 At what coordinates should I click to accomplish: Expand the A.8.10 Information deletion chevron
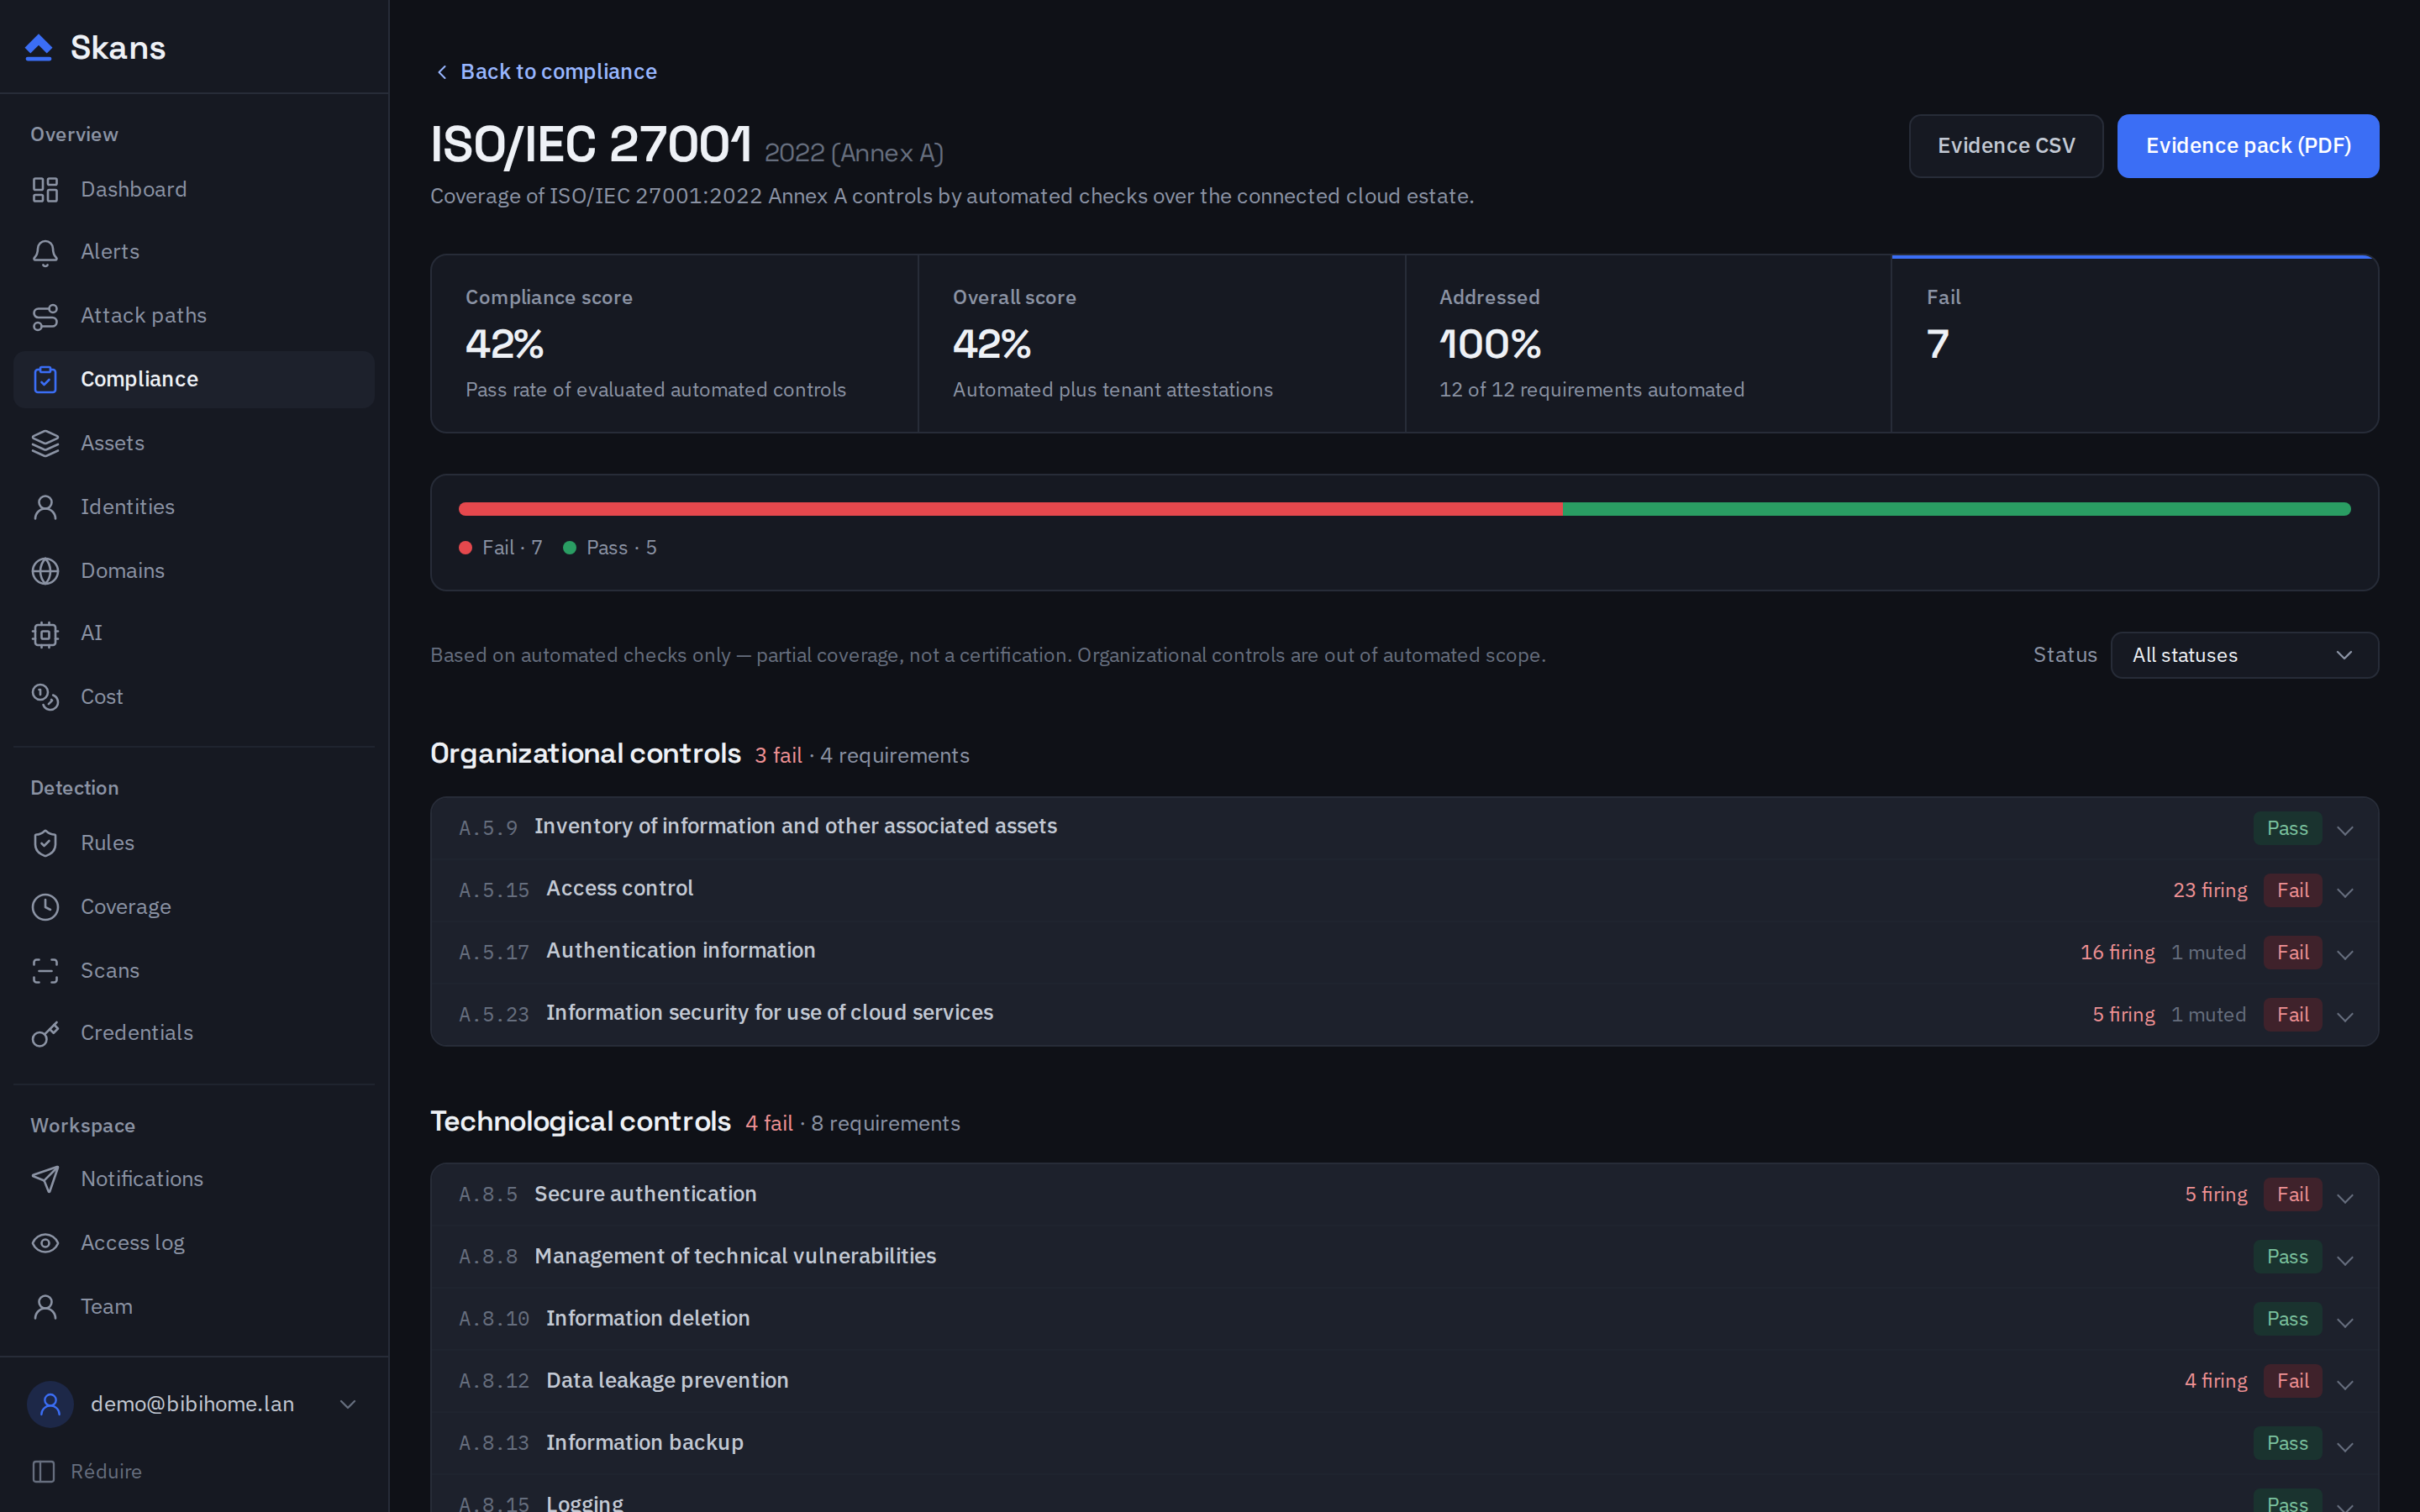(2345, 1321)
